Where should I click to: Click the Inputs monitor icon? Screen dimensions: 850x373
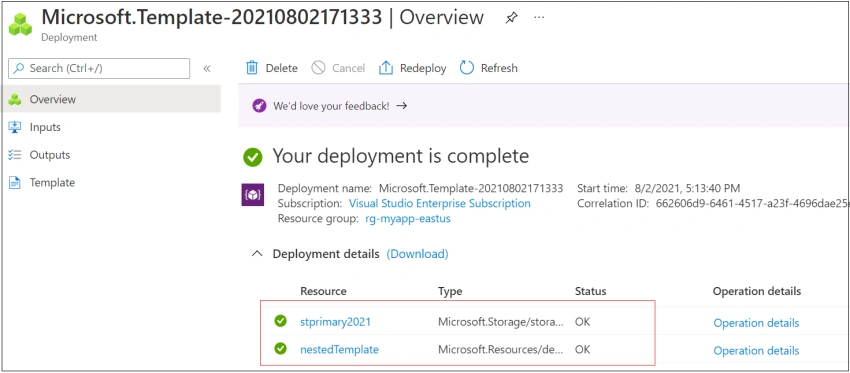(x=15, y=127)
